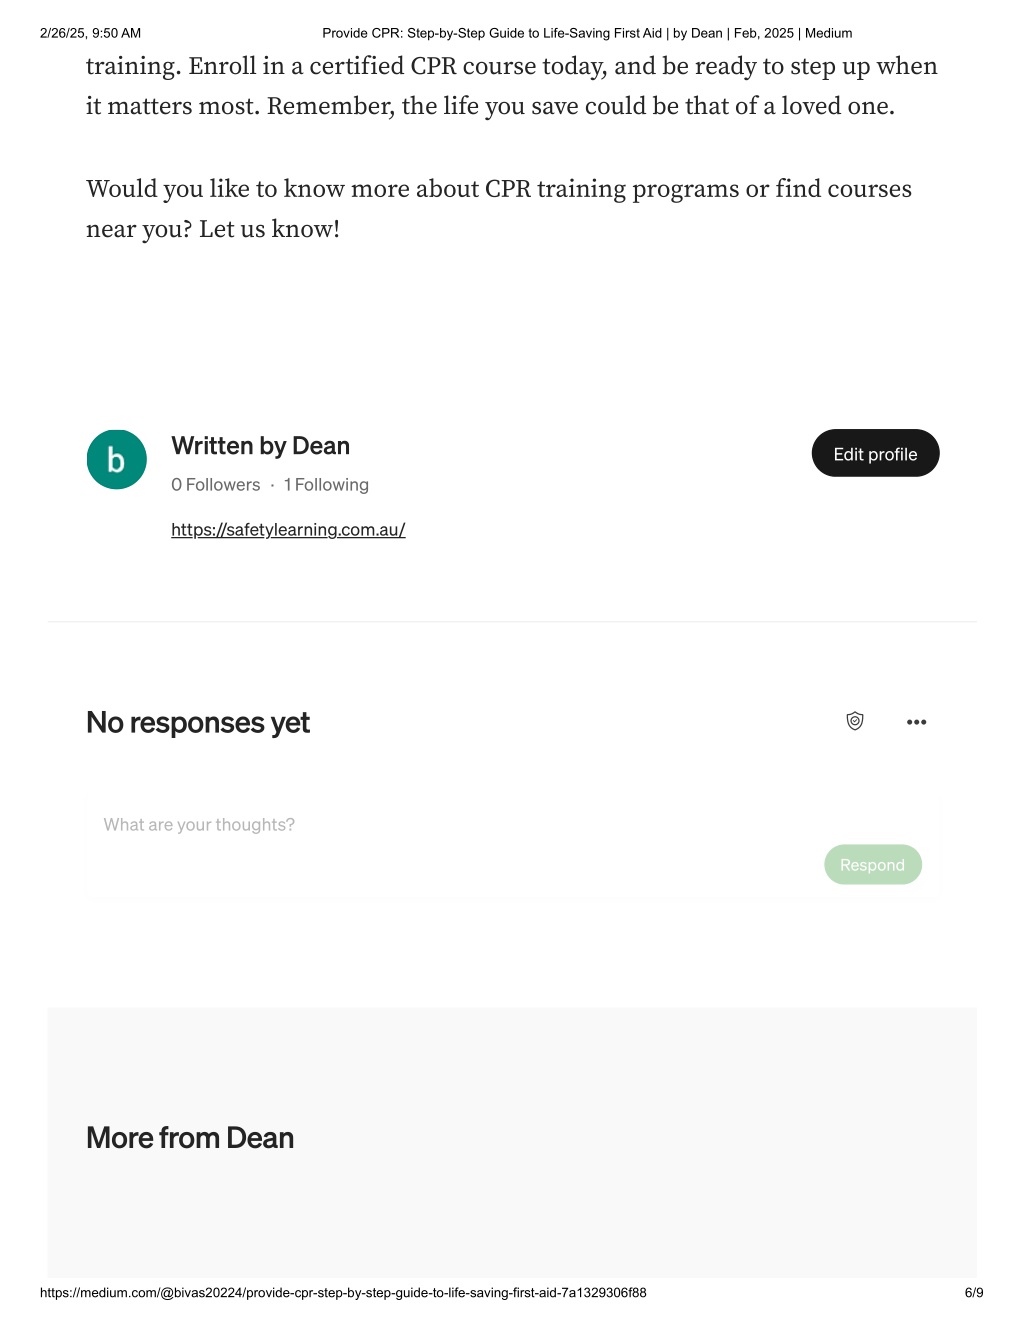Open the safetylearning.com.au link

pyautogui.click(x=288, y=530)
